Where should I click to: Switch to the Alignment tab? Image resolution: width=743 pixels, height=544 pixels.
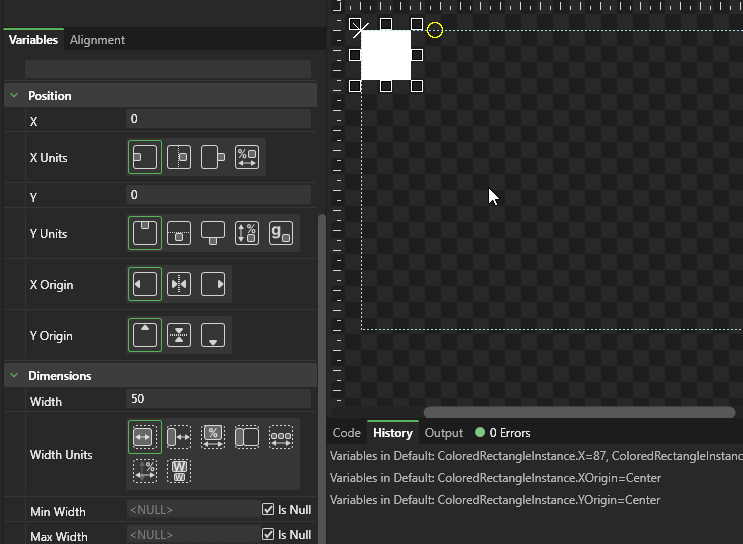point(97,40)
